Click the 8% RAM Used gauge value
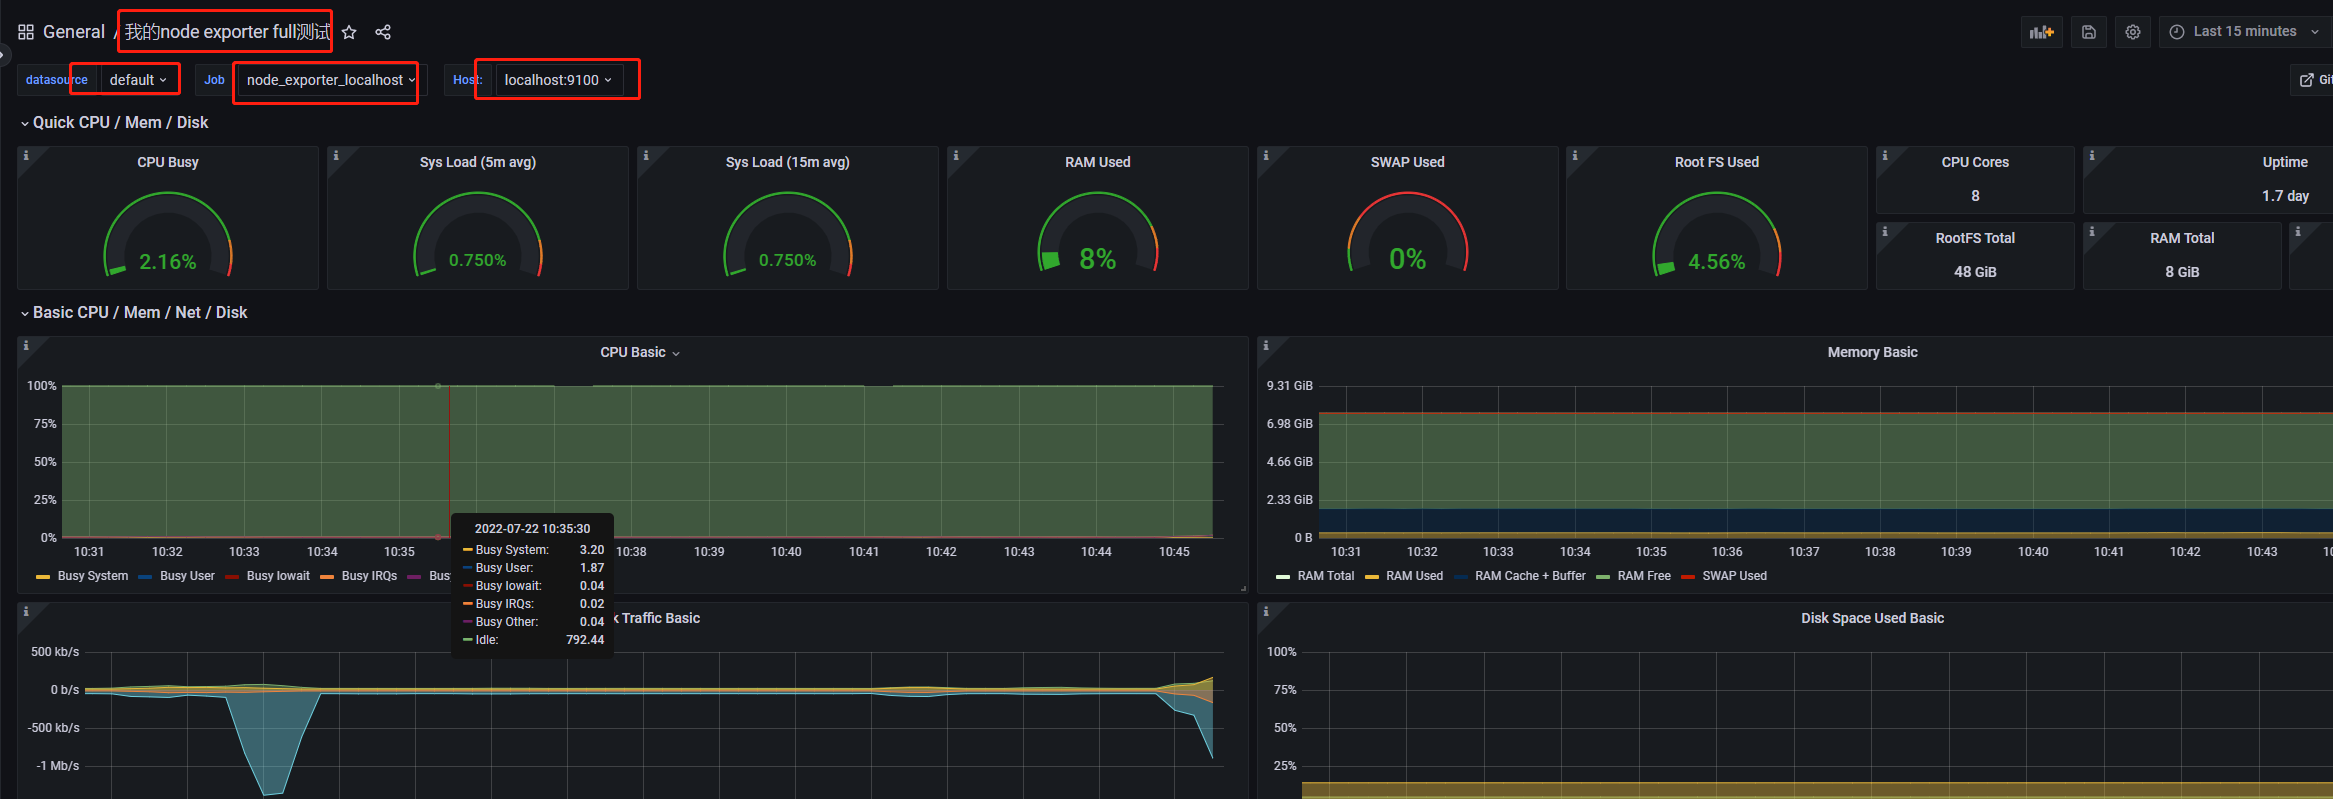2333x799 pixels. (x=1097, y=259)
